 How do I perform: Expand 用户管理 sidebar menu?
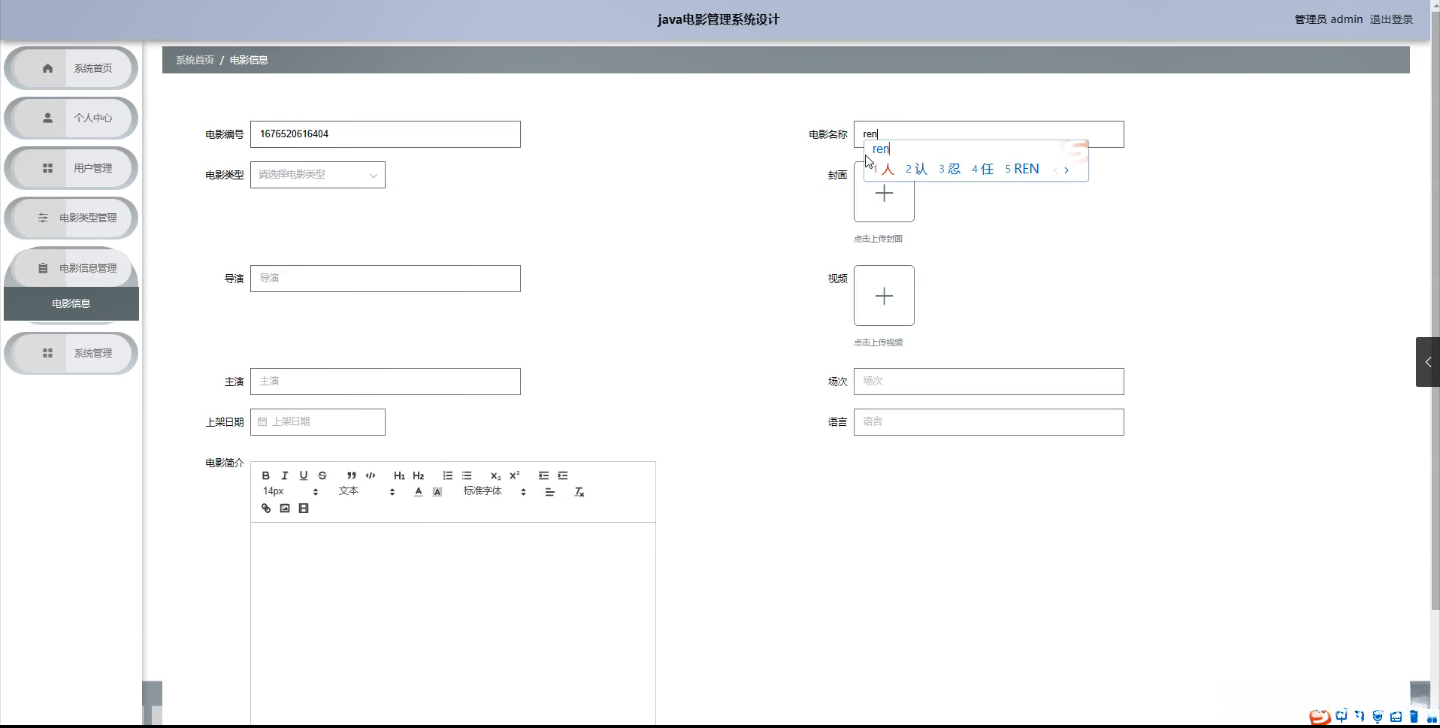coord(71,168)
